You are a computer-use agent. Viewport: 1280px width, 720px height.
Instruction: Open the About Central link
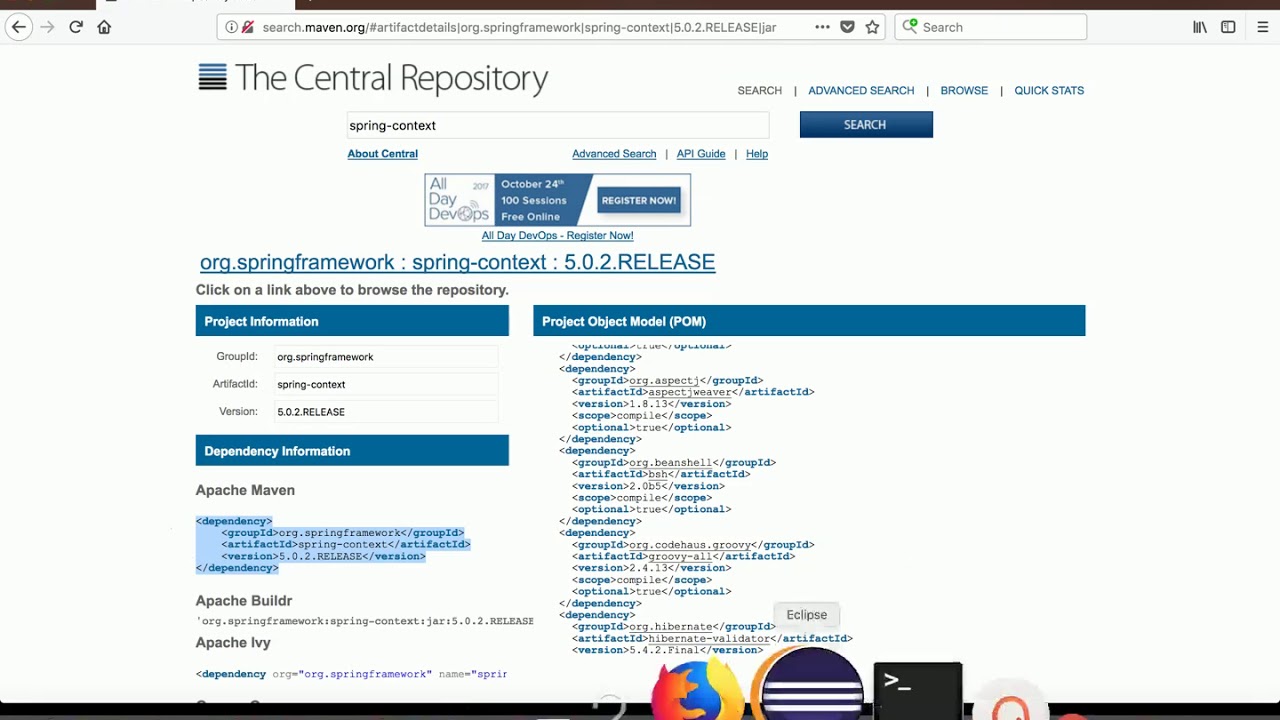pyautogui.click(x=383, y=153)
